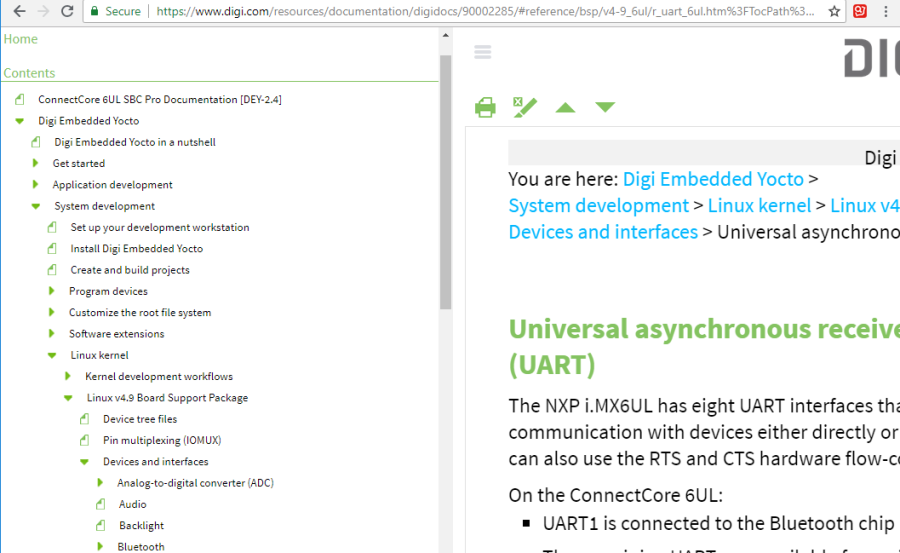Viewport: 900px width, 553px height.
Task: Open Create and build projects topic
Action: click(130, 270)
